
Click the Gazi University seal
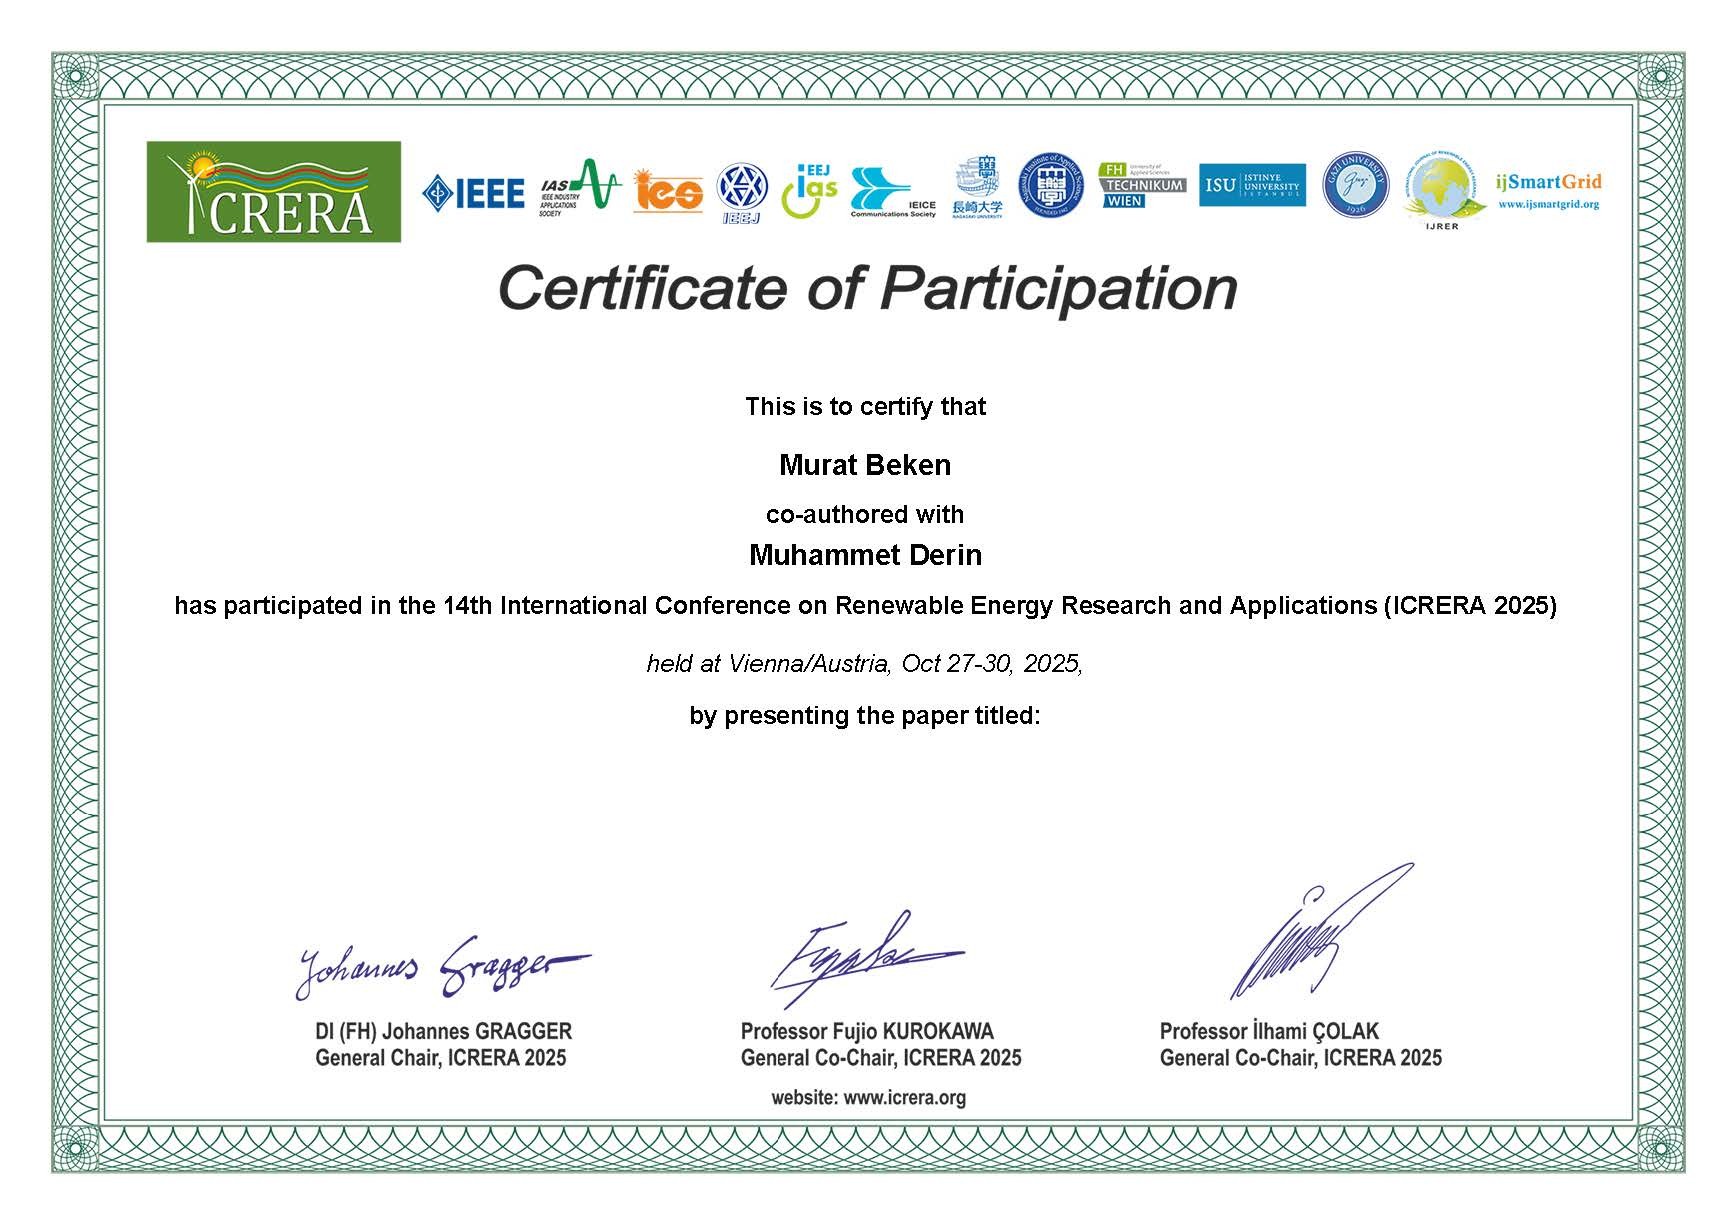click(x=1355, y=186)
